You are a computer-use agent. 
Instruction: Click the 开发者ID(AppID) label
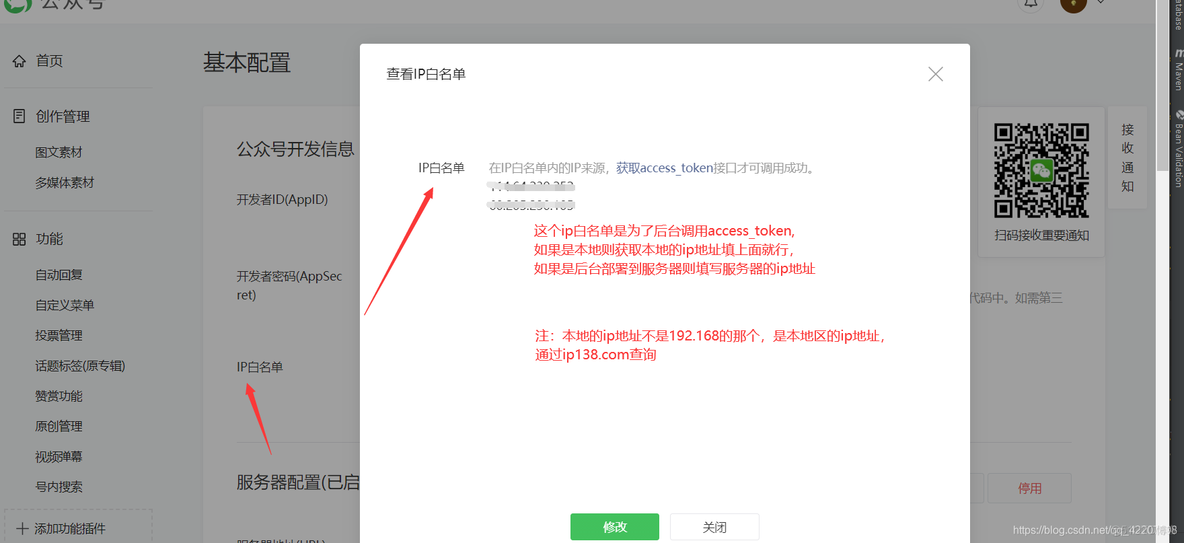point(282,200)
